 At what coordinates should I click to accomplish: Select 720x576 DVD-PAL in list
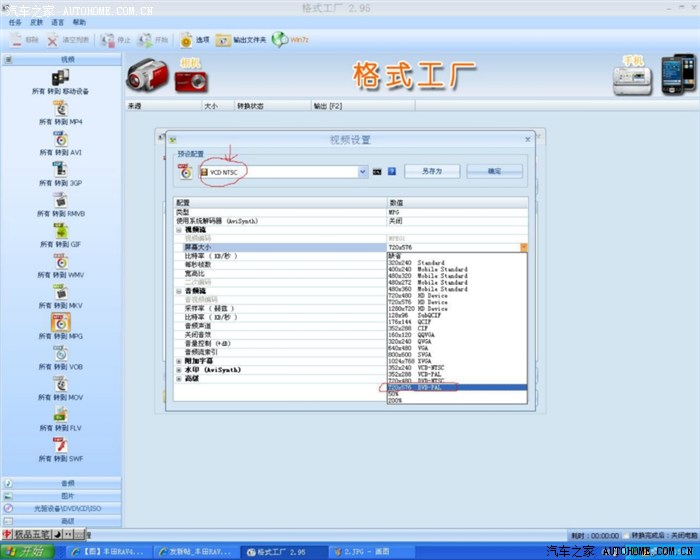pos(457,388)
